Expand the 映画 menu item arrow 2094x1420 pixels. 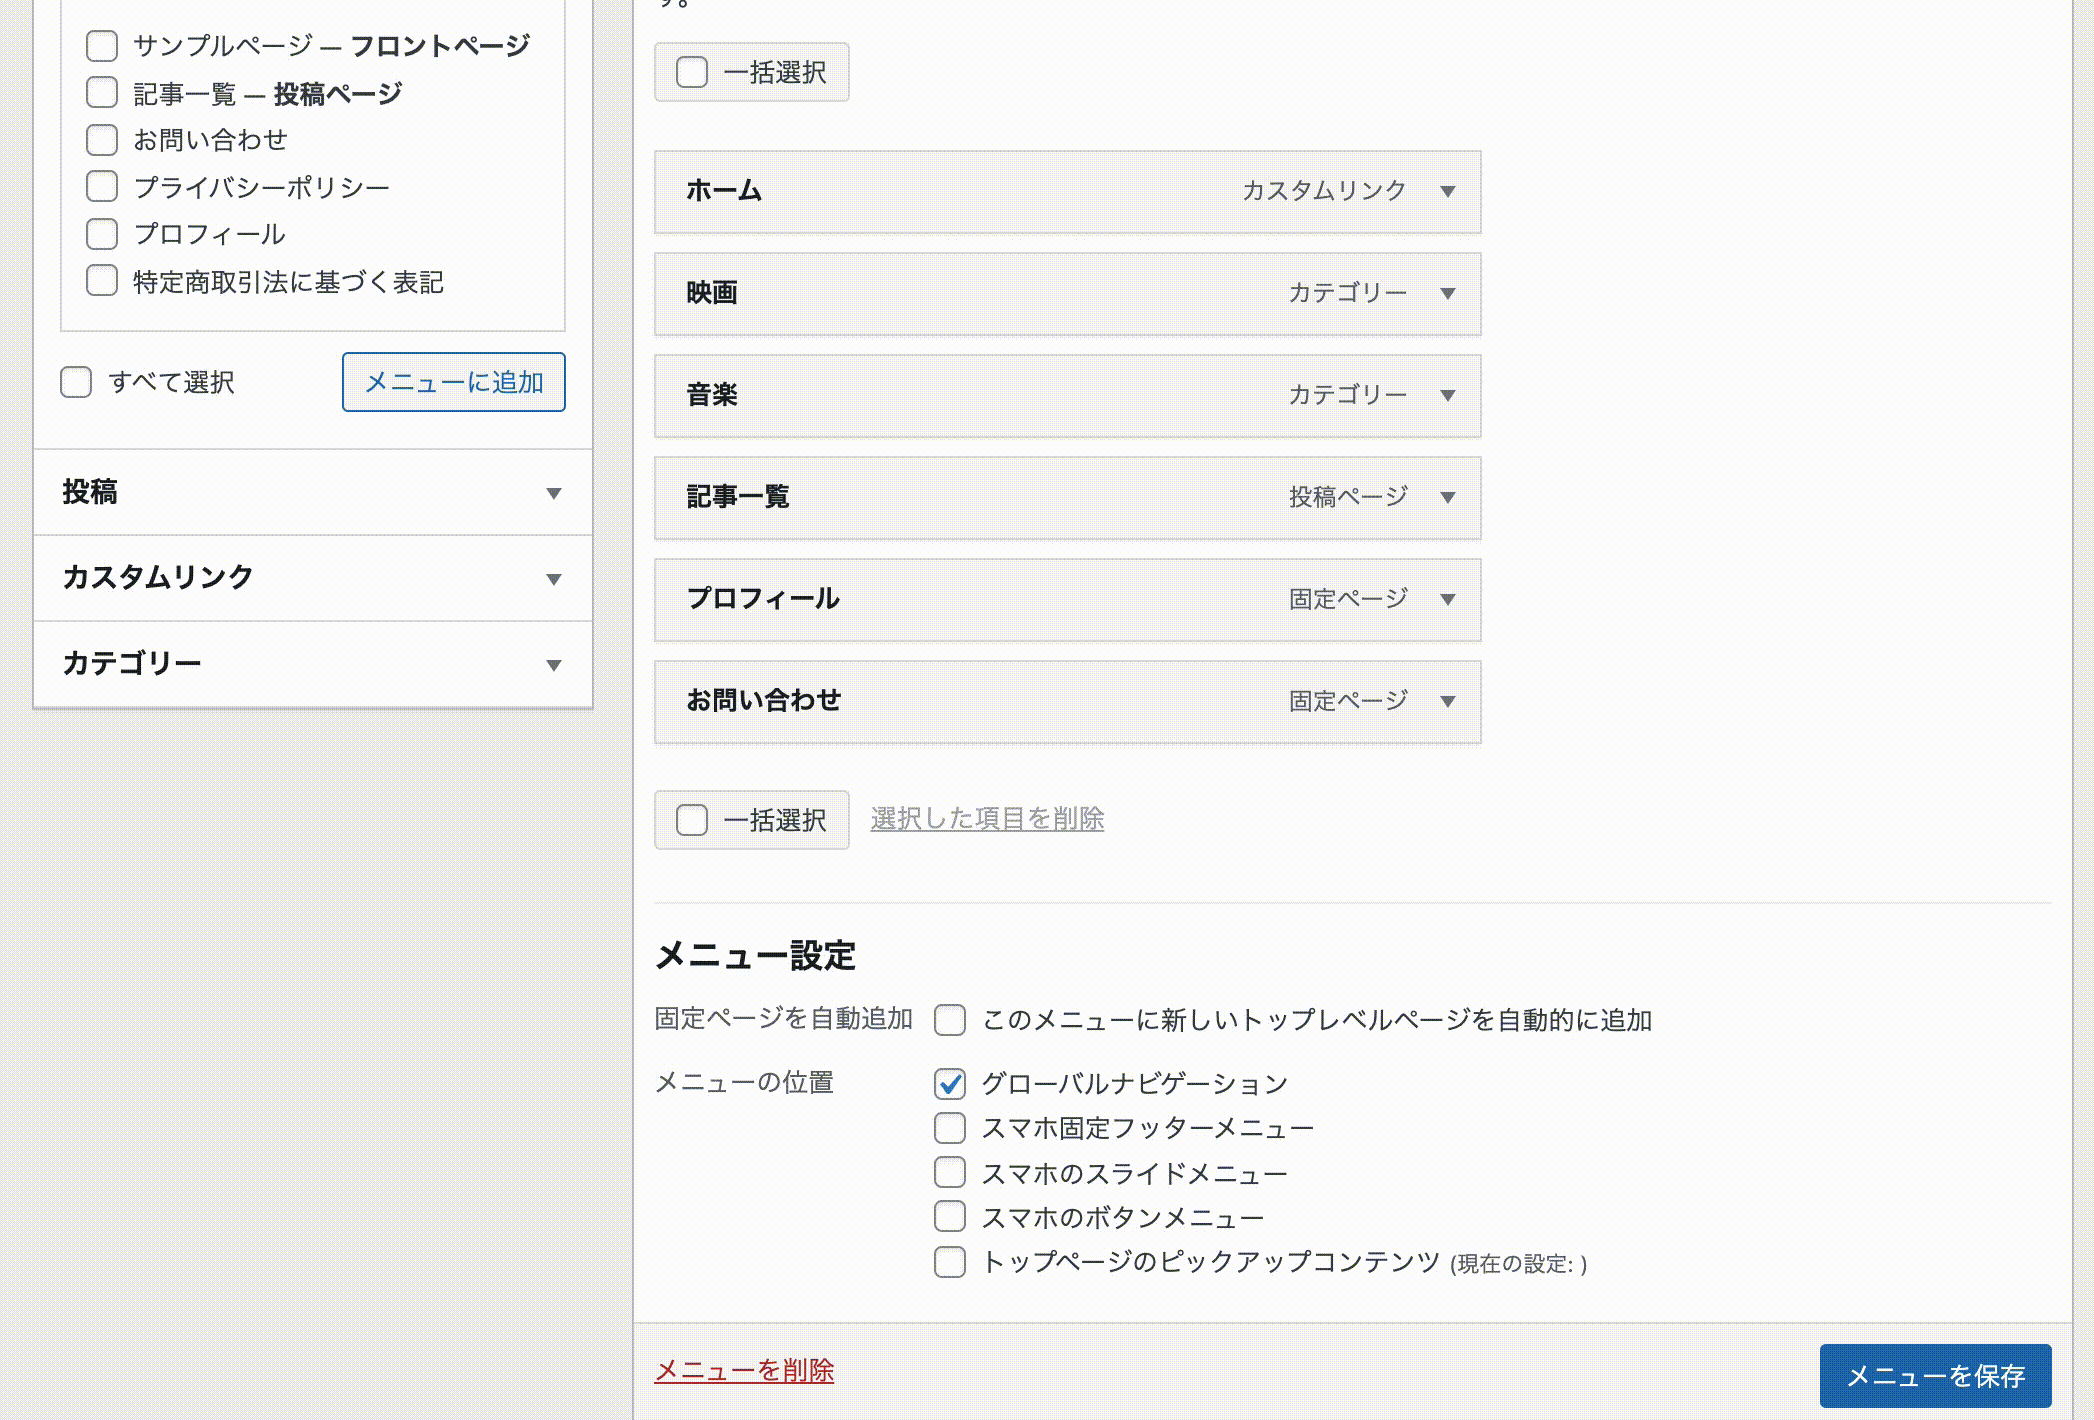(1447, 294)
